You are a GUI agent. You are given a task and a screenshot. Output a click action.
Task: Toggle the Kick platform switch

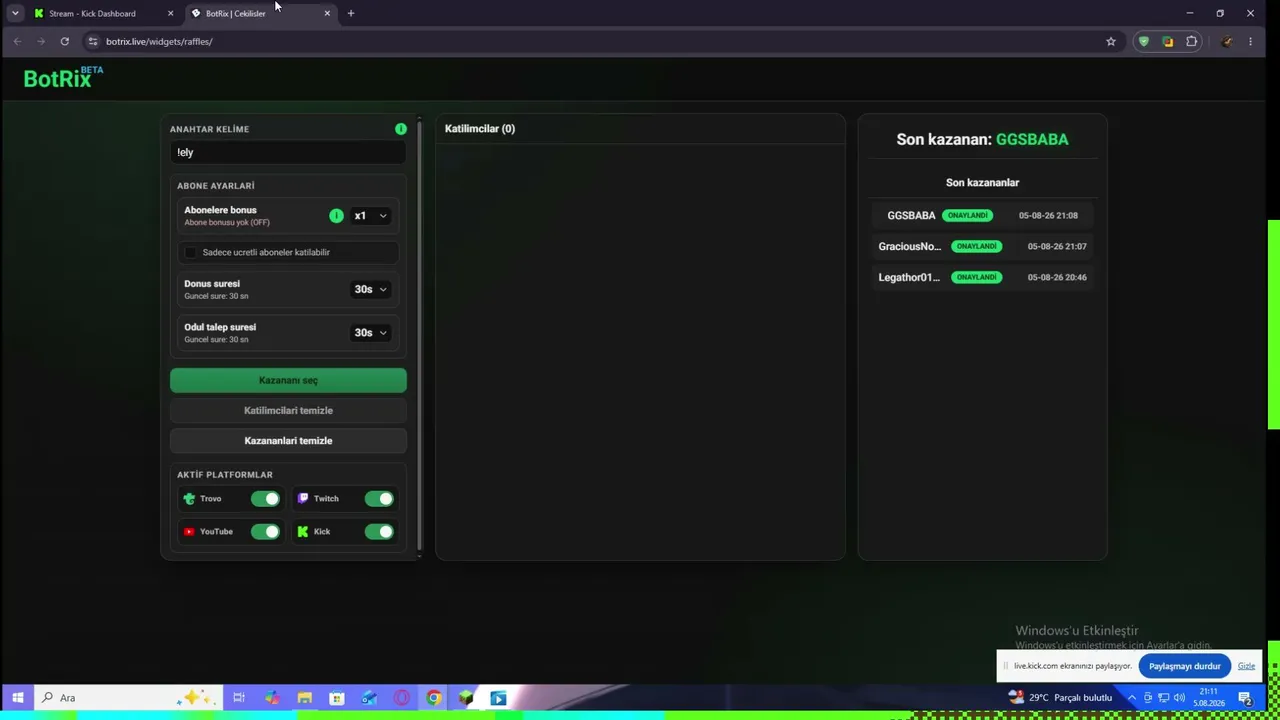pyautogui.click(x=379, y=532)
